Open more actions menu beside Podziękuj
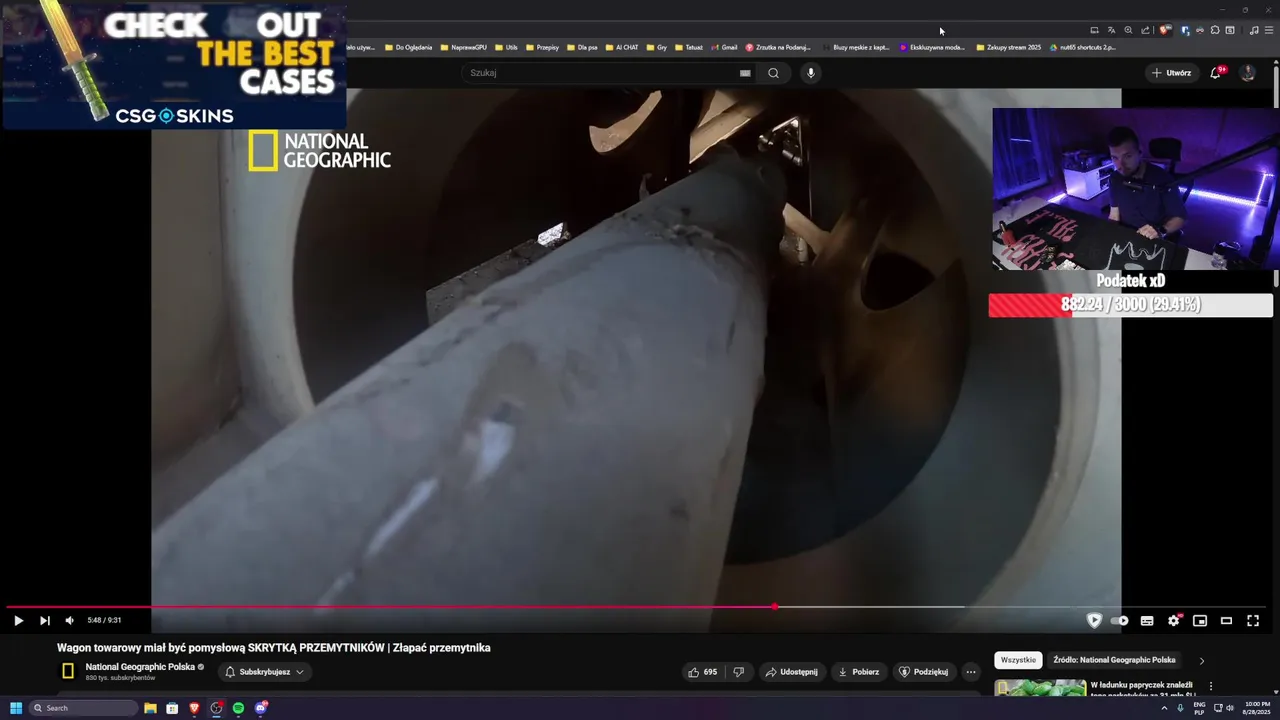The height and width of the screenshot is (720, 1280). (971, 672)
